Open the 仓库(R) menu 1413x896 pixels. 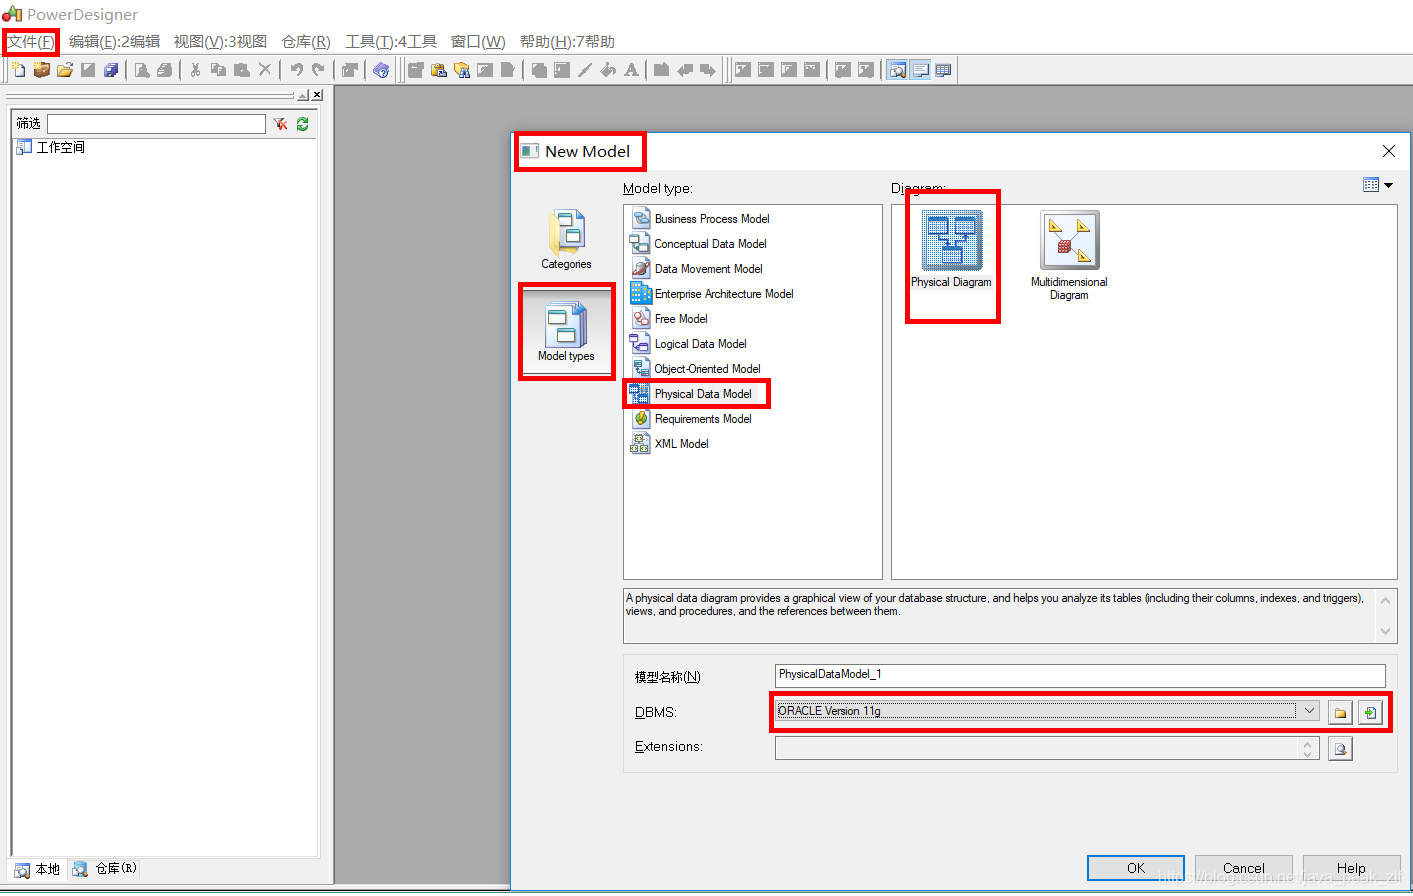[305, 42]
